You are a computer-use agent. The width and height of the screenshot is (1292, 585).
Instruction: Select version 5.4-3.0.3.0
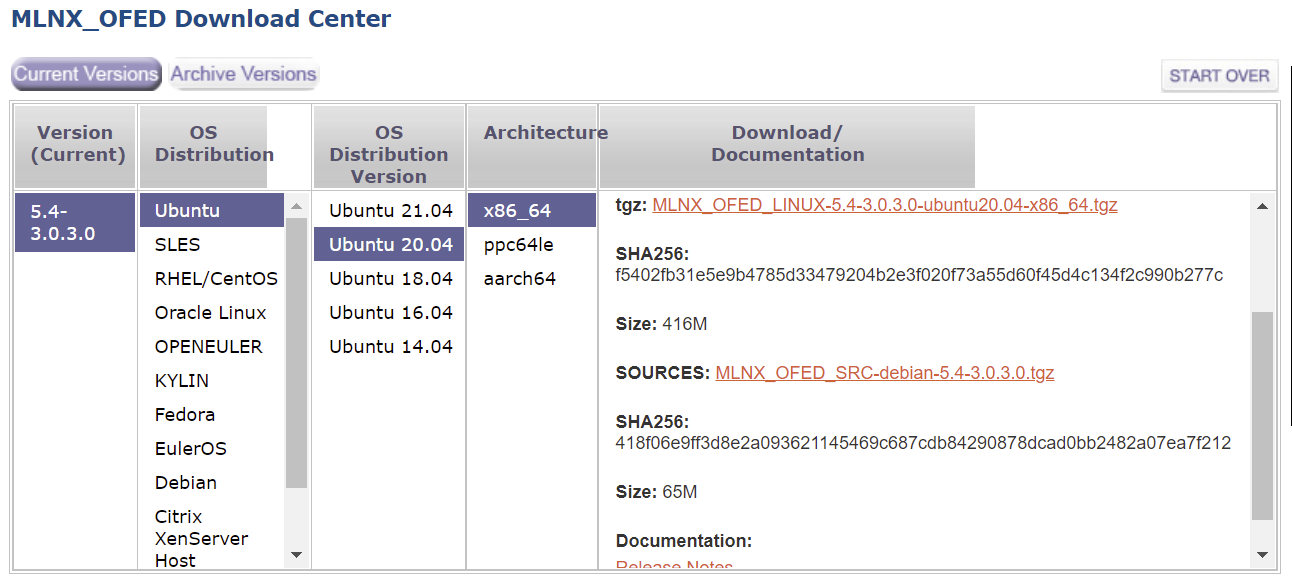coord(75,223)
